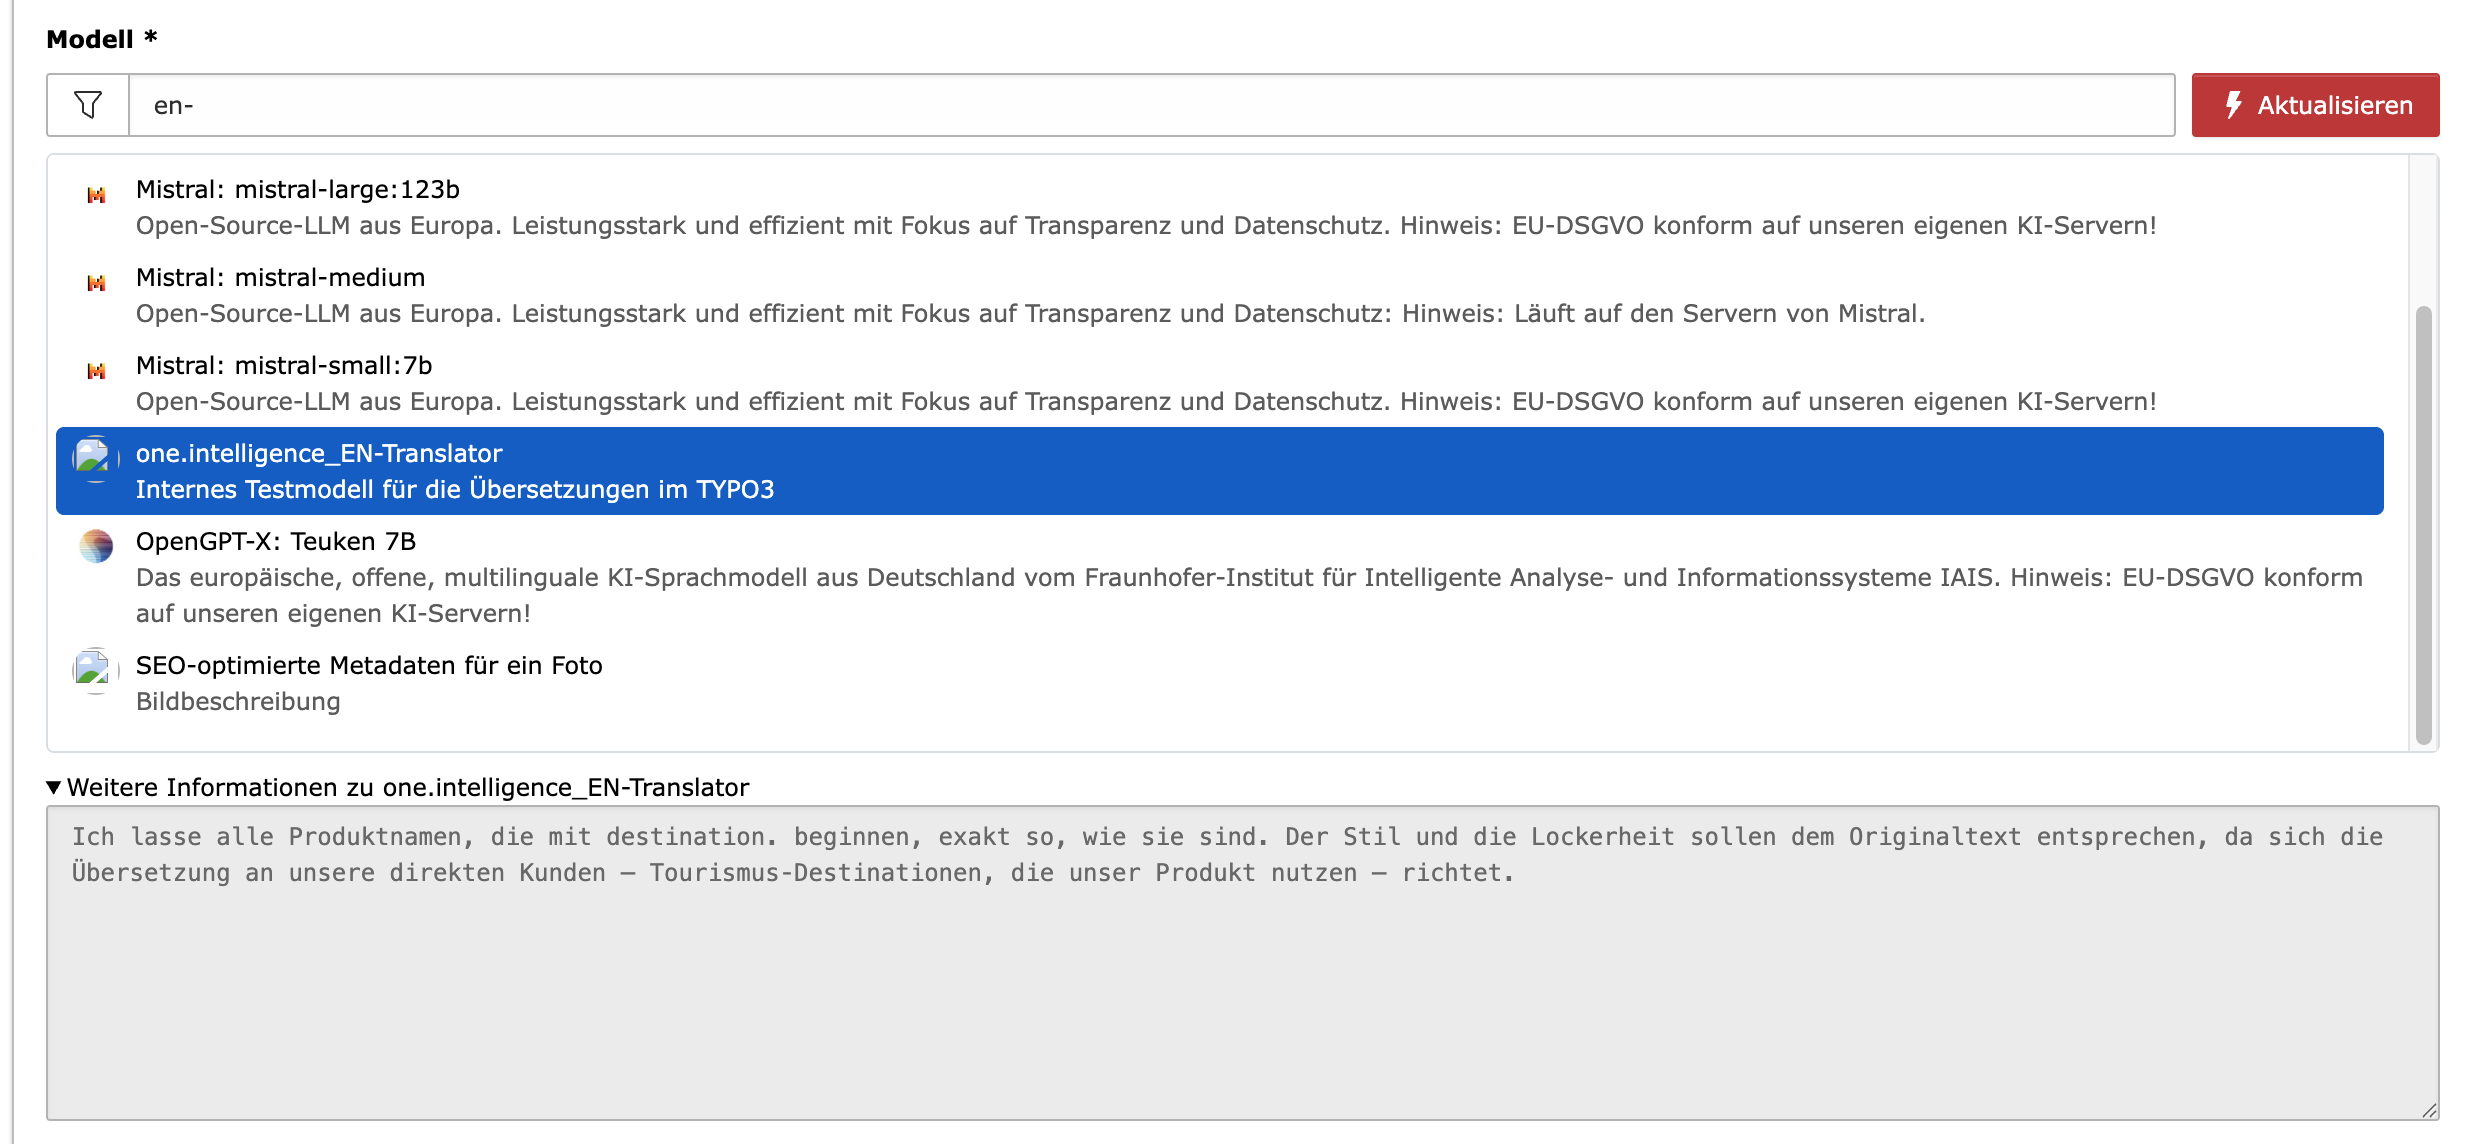This screenshot has height=1144, width=2468.
Task: Click the Mistral logo beside mistral-large:123b
Action: tap(96, 195)
